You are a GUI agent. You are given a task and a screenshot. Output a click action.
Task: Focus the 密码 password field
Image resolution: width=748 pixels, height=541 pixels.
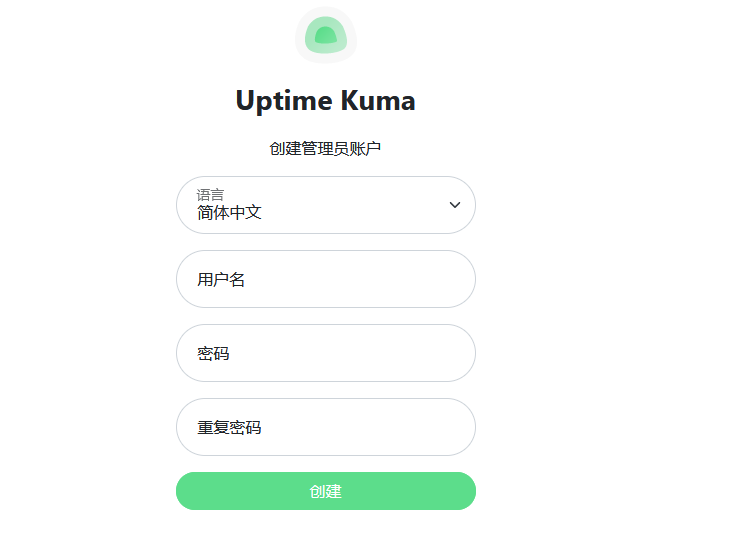click(325, 353)
